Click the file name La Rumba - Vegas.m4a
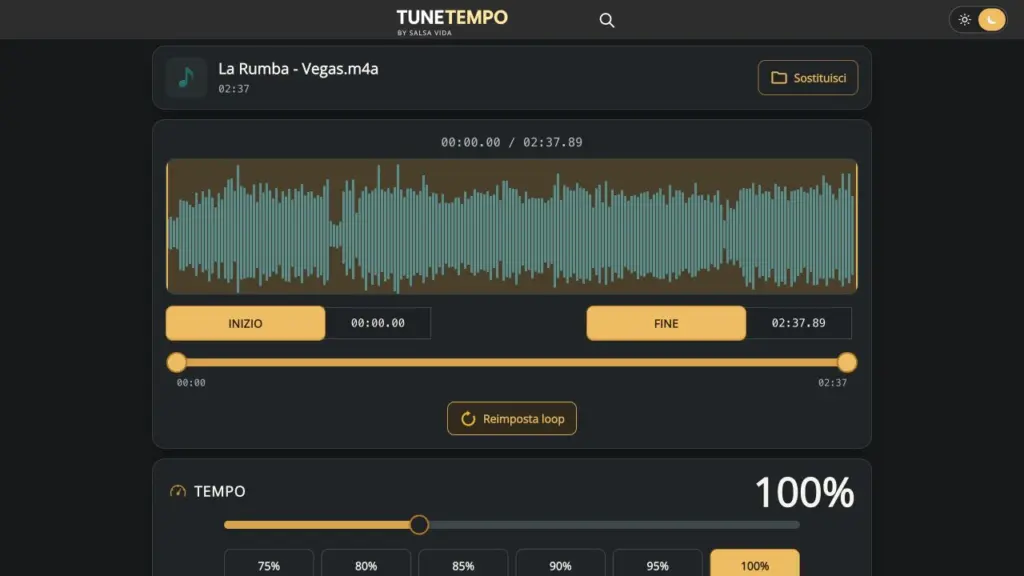Viewport: 1024px width, 576px height. pyautogui.click(x=298, y=69)
